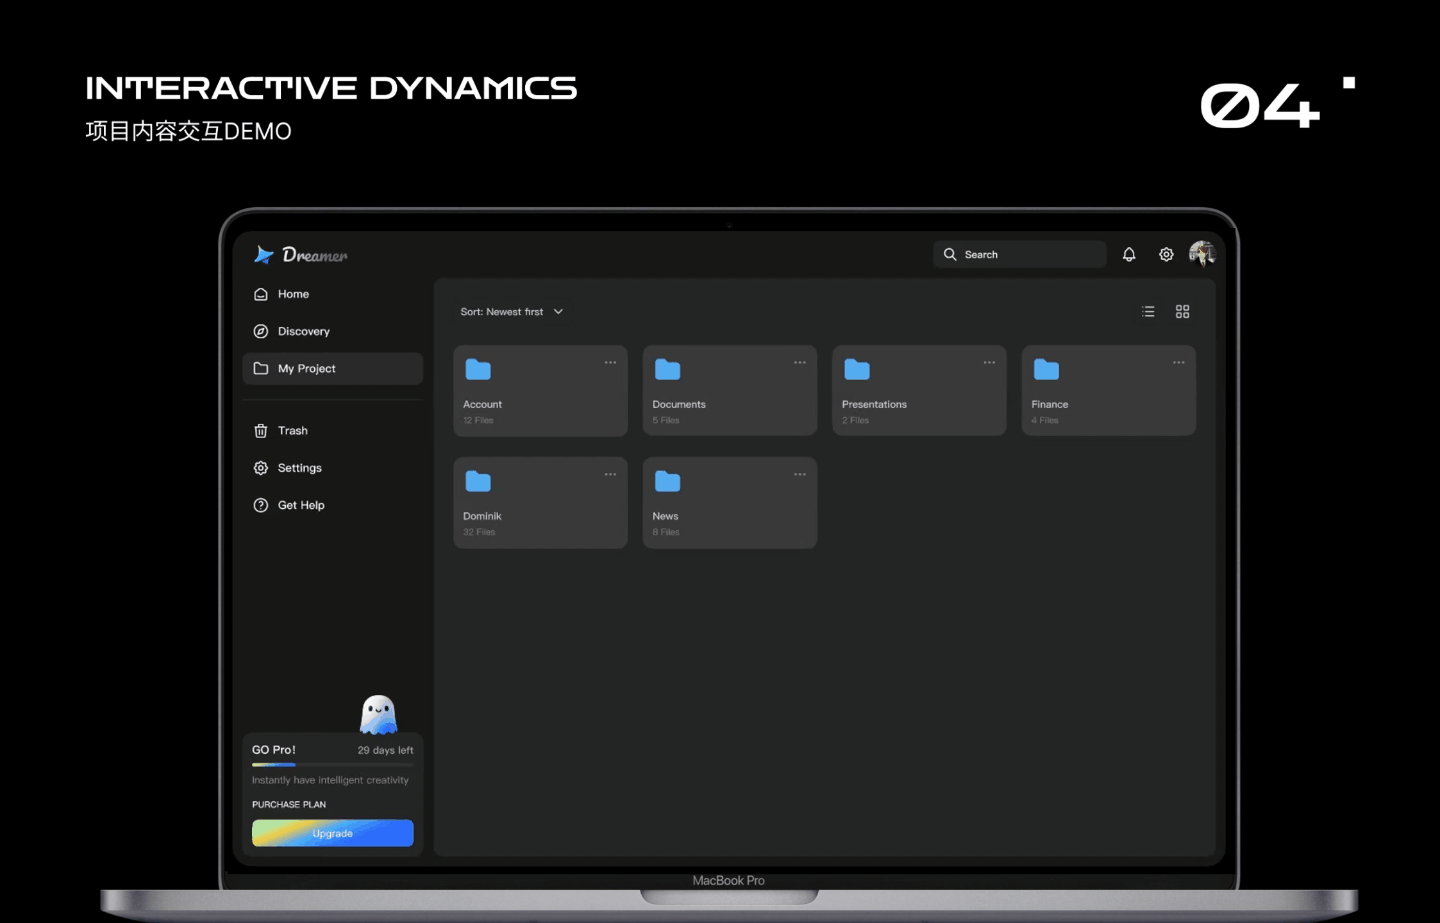Click the 32 Files count under Dominik
Viewport: 1440px width, 923px height.
click(x=479, y=533)
